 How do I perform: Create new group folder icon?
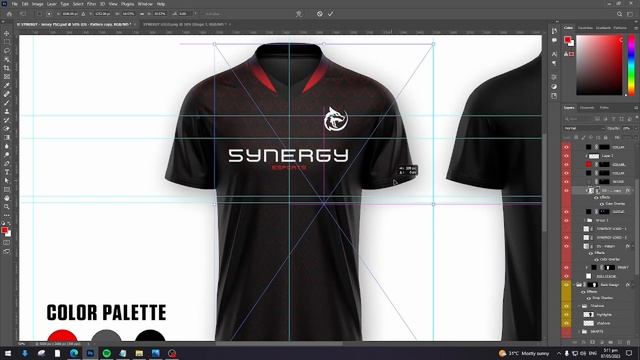[x=610, y=342]
